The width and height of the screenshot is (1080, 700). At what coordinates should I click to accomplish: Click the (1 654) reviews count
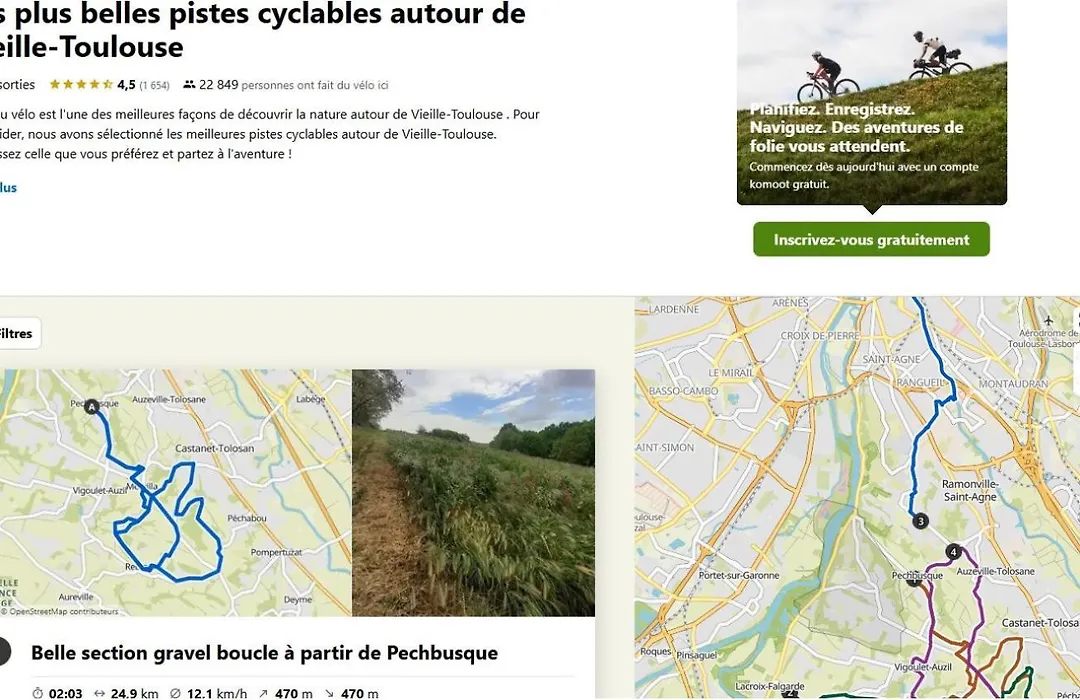(x=154, y=85)
